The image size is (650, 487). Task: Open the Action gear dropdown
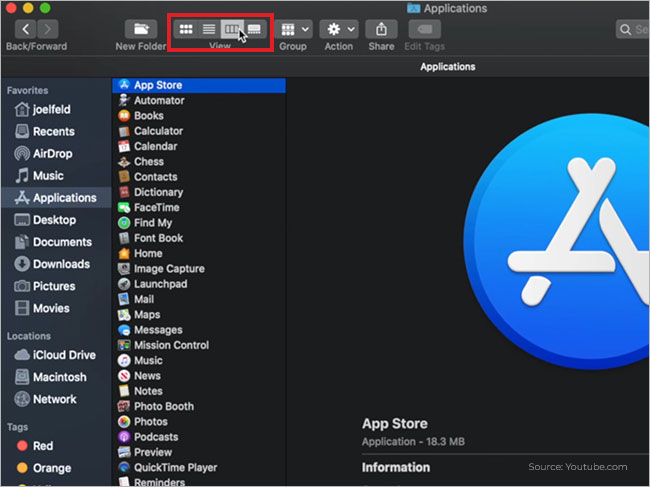click(x=339, y=29)
